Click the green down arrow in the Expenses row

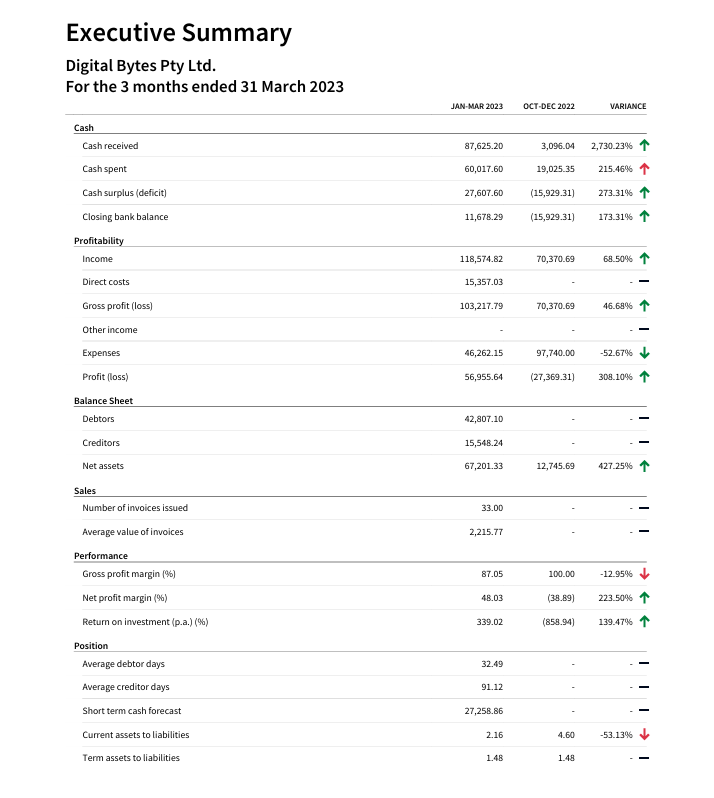click(644, 353)
